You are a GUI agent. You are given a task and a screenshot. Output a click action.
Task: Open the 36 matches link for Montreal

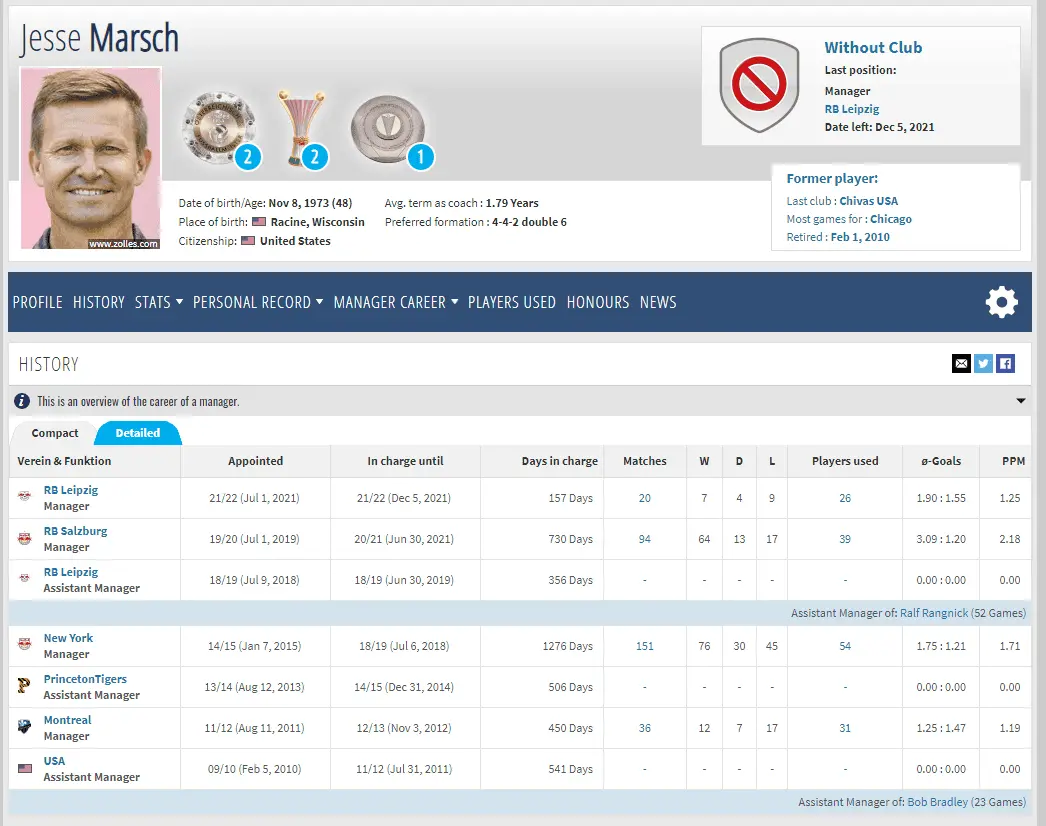644,728
